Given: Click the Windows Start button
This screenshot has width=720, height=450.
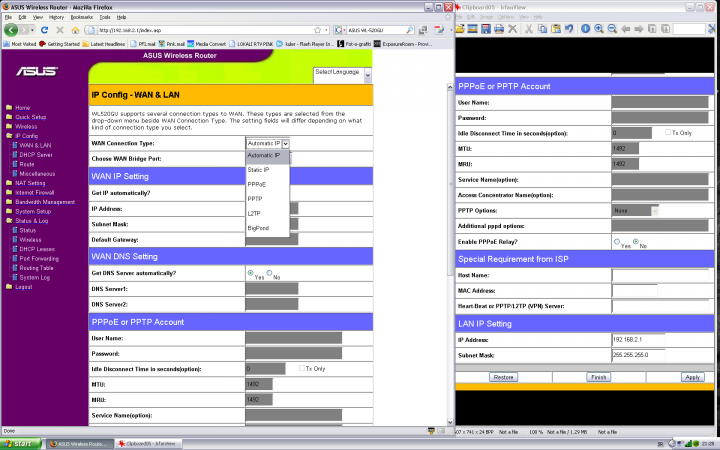Looking at the screenshot, I should (20, 444).
